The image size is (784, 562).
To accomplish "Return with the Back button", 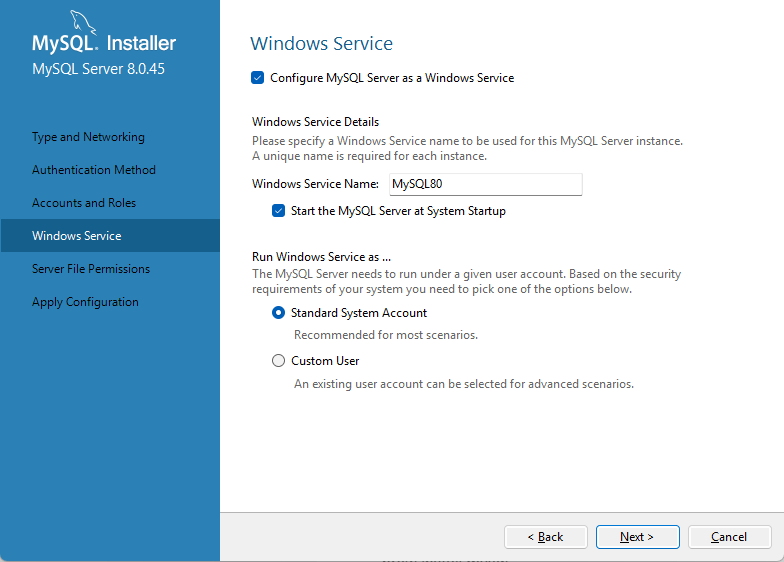I will tap(546, 537).
